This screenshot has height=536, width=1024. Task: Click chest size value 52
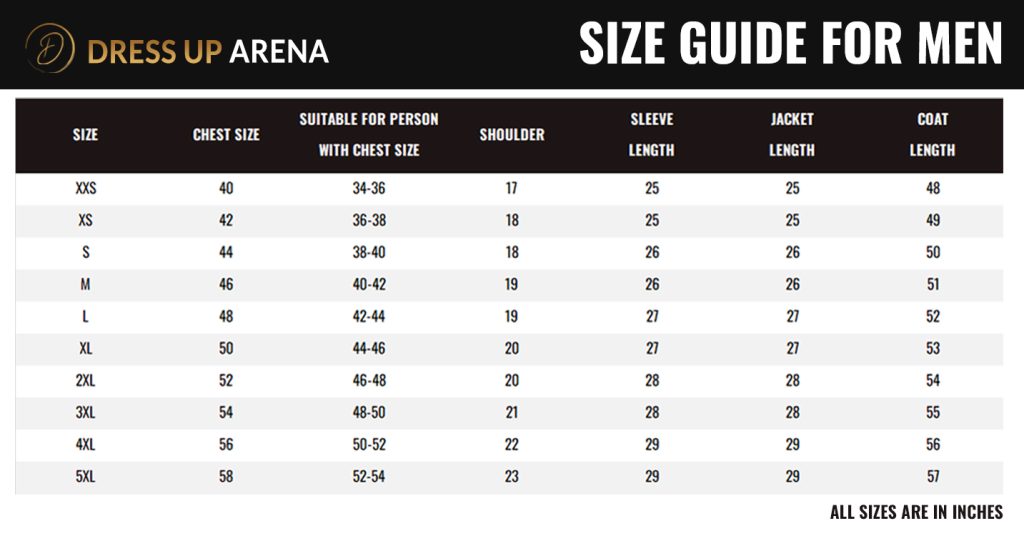tap(226, 381)
